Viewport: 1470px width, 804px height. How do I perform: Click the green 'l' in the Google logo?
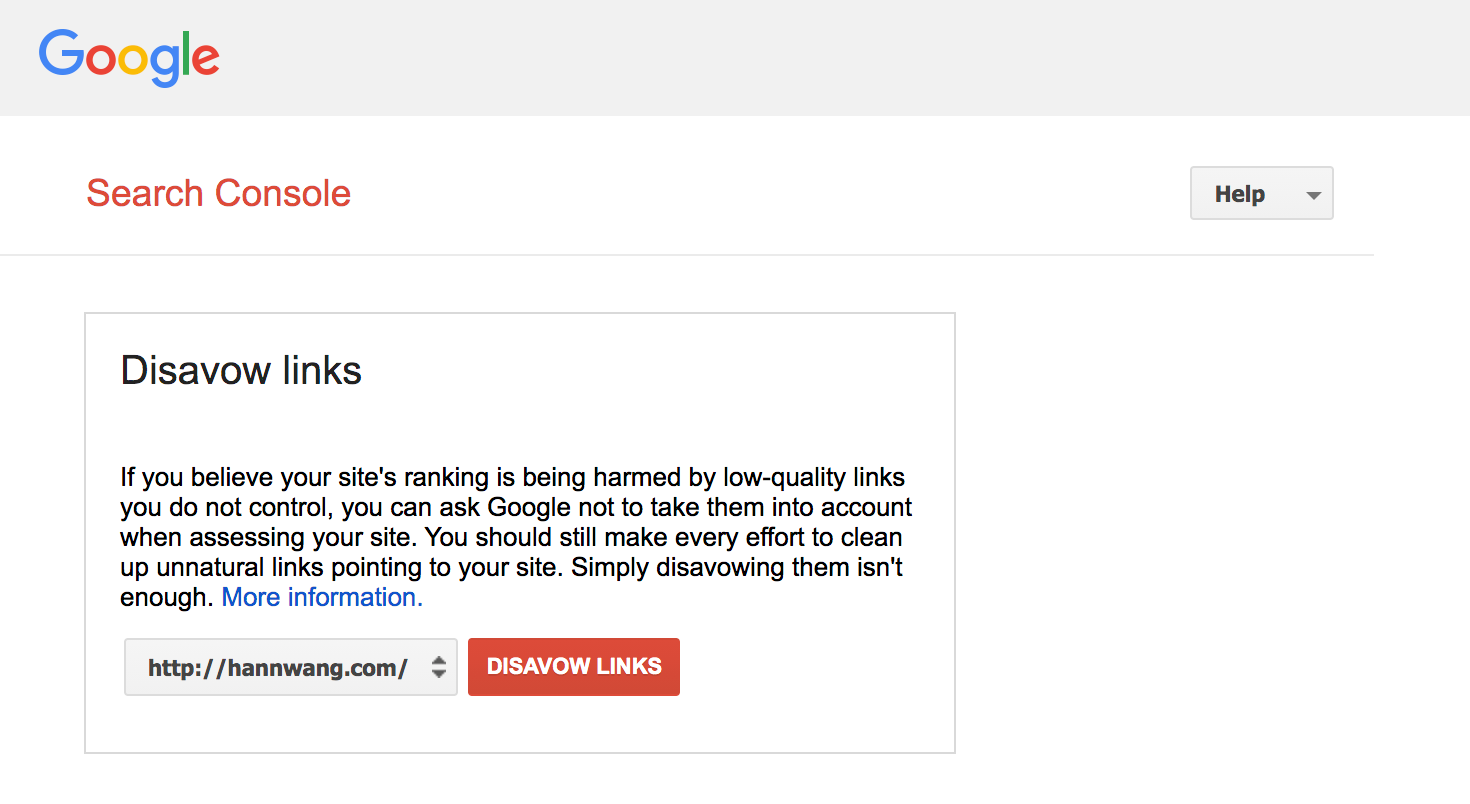(x=183, y=53)
